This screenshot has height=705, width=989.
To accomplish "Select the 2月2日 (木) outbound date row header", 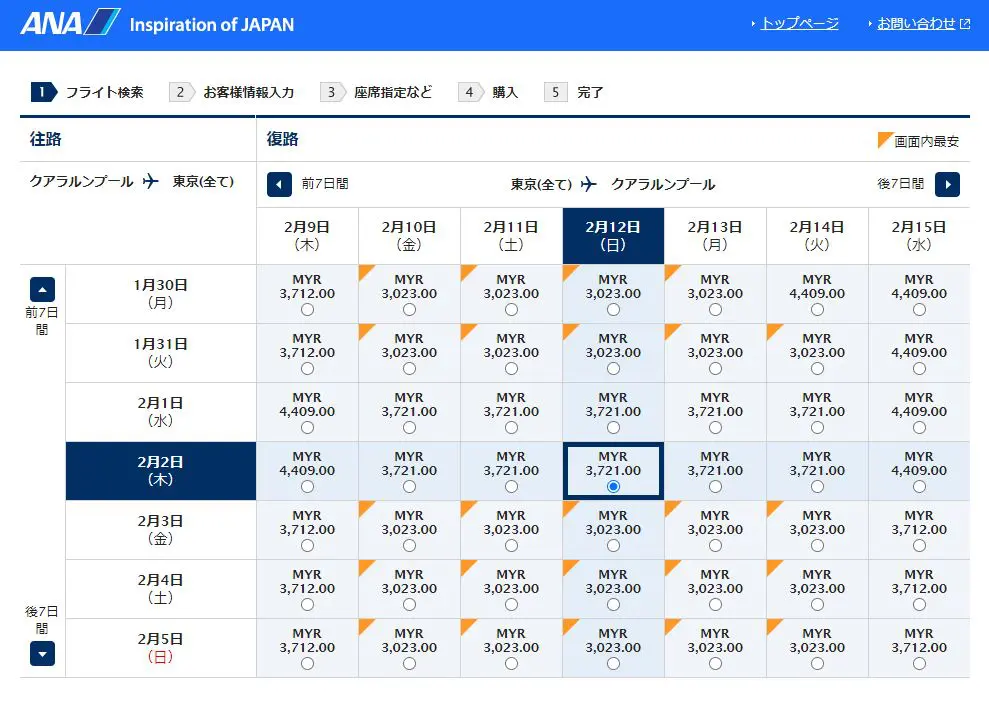I will pos(161,471).
